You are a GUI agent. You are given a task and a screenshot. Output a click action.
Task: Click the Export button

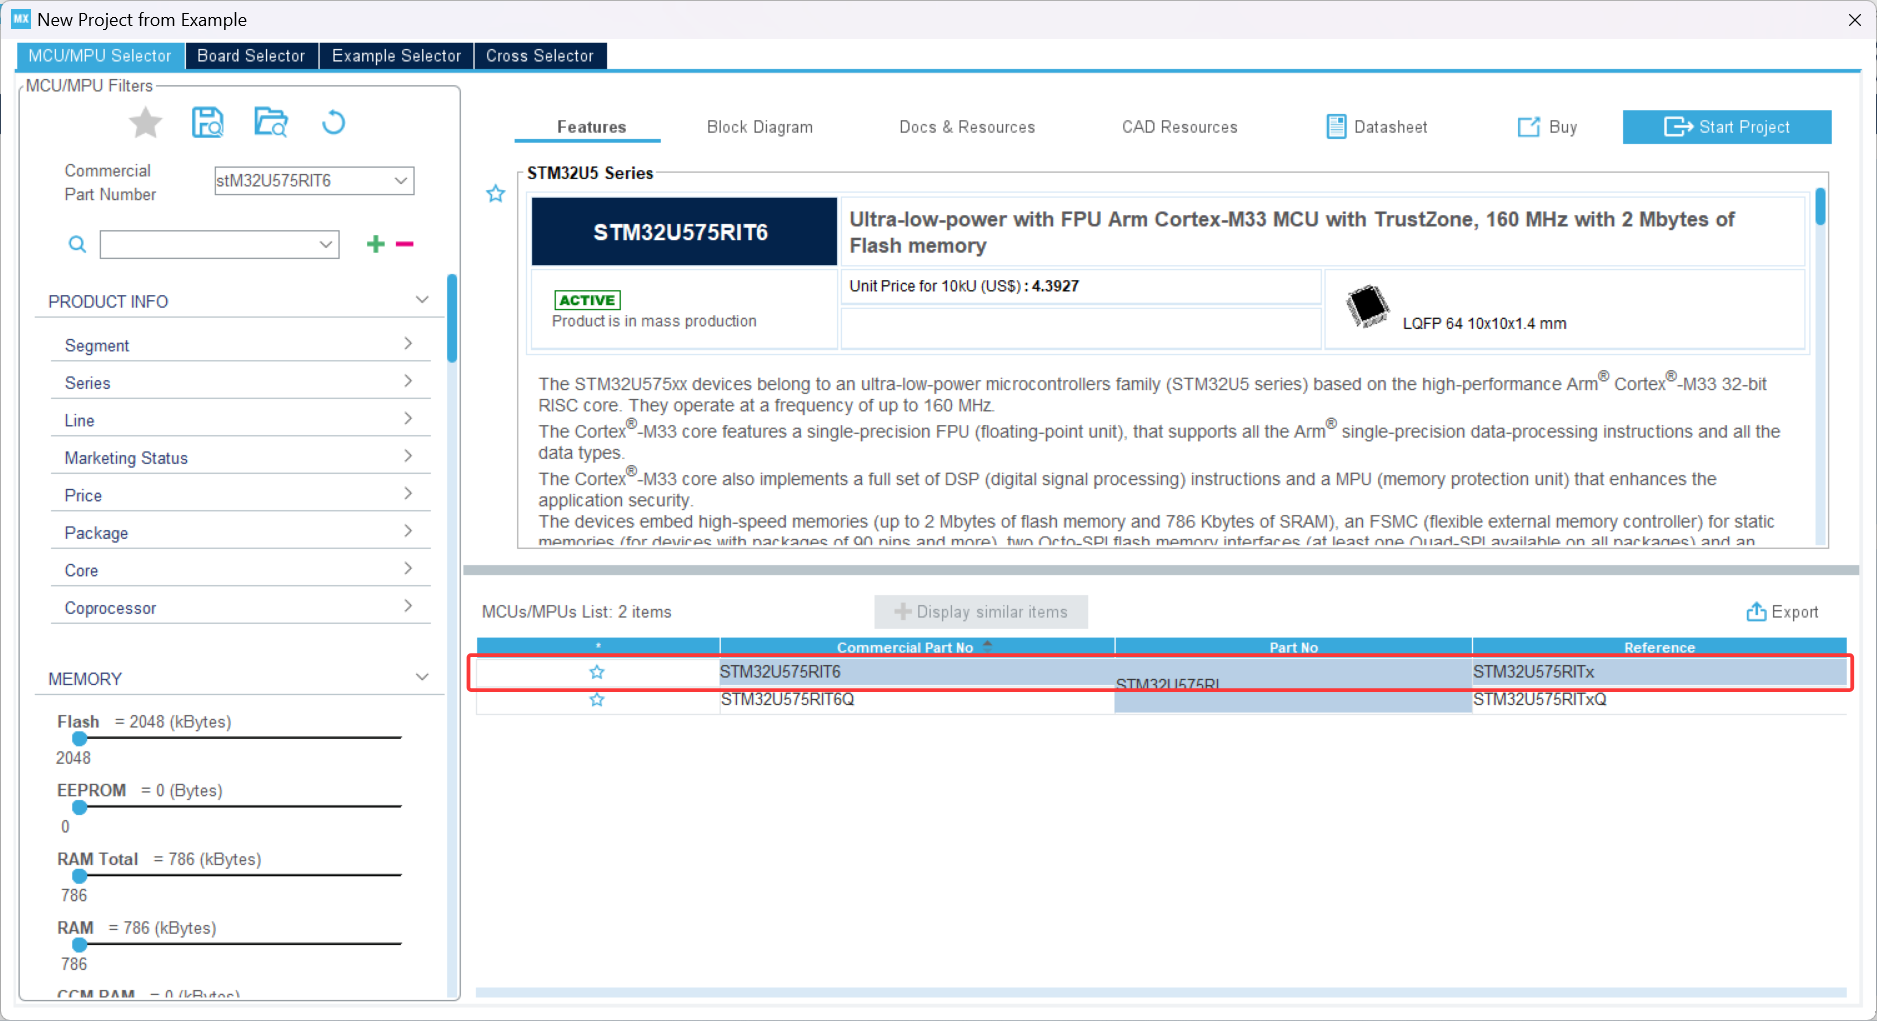1783,612
